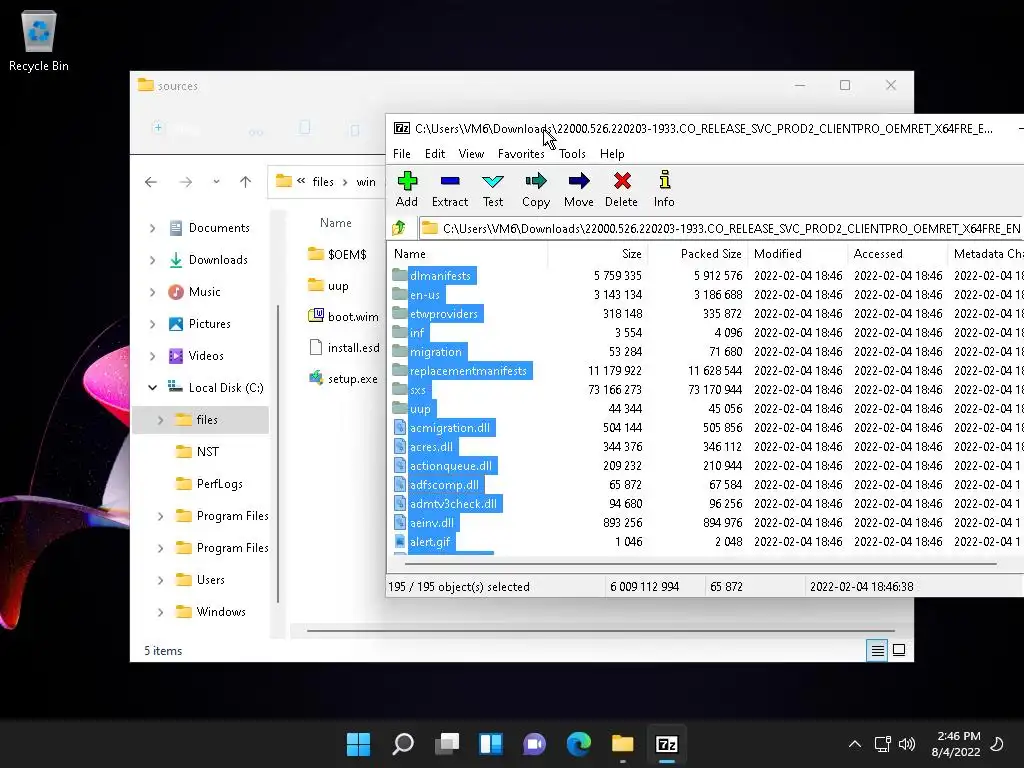Open the Edit menu in 7-Zip
This screenshot has width=1024, height=768.
point(435,154)
